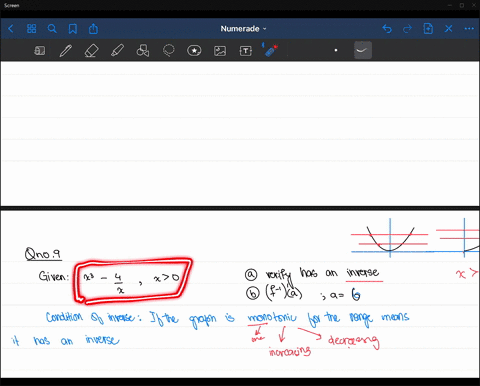480x386 pixels.
Task: Choose the trail laser pointer style
Action: pyautogui.click(x=362, y=50)
